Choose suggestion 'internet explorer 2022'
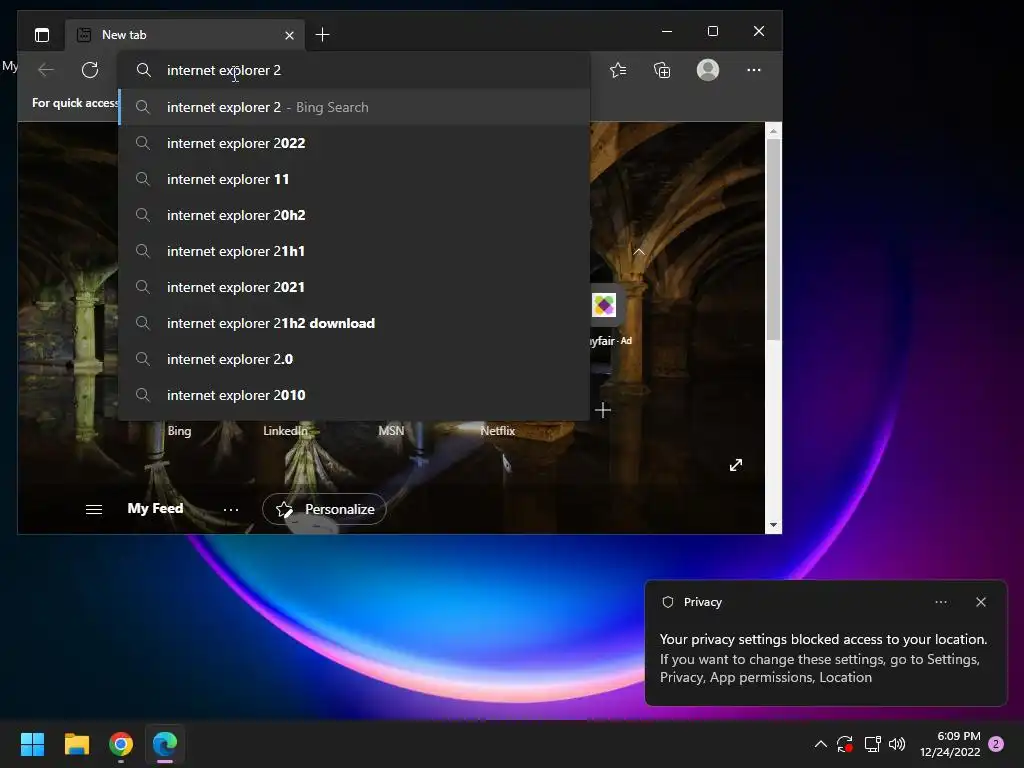1024x768 pixels. click(x=354, y=143)
